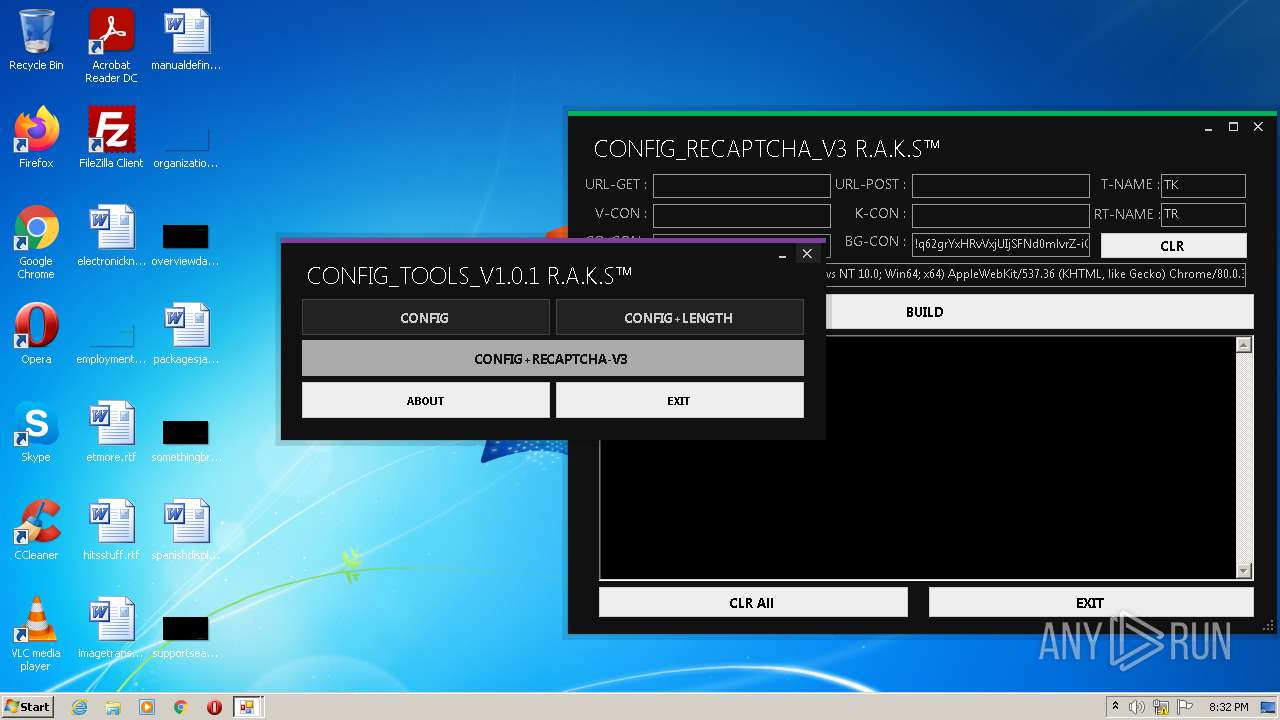
Task: Click into the BG-CON text field
Action: click(1000, 245)
